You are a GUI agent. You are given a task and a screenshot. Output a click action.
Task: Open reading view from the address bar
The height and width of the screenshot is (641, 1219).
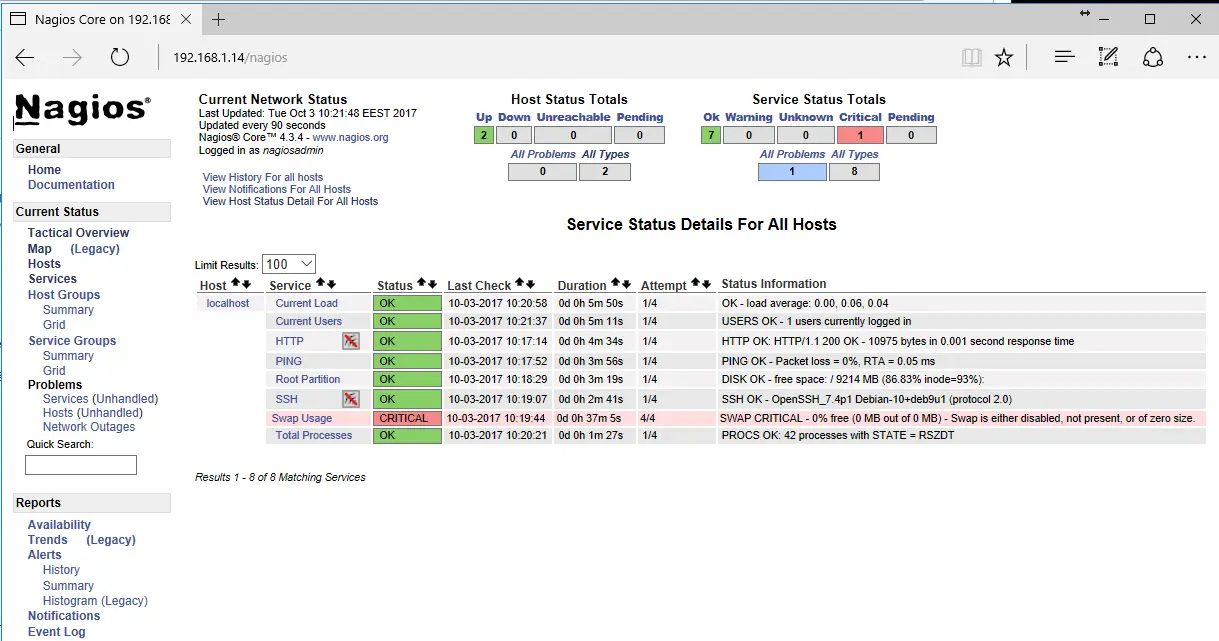click(971, 58)
